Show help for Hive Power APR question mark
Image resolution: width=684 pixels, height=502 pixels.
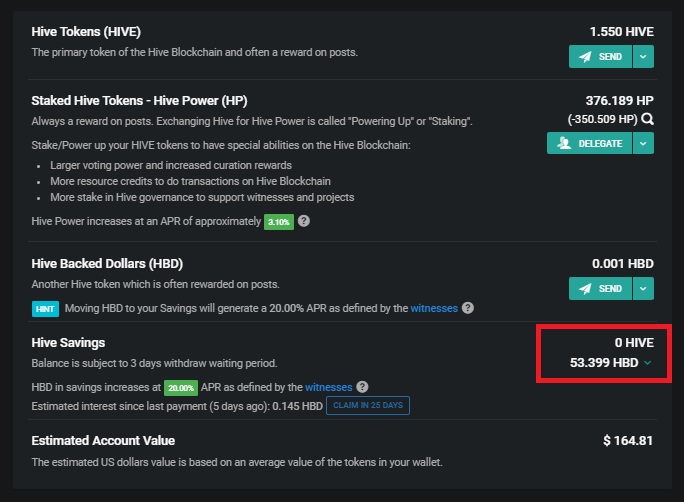304,221
